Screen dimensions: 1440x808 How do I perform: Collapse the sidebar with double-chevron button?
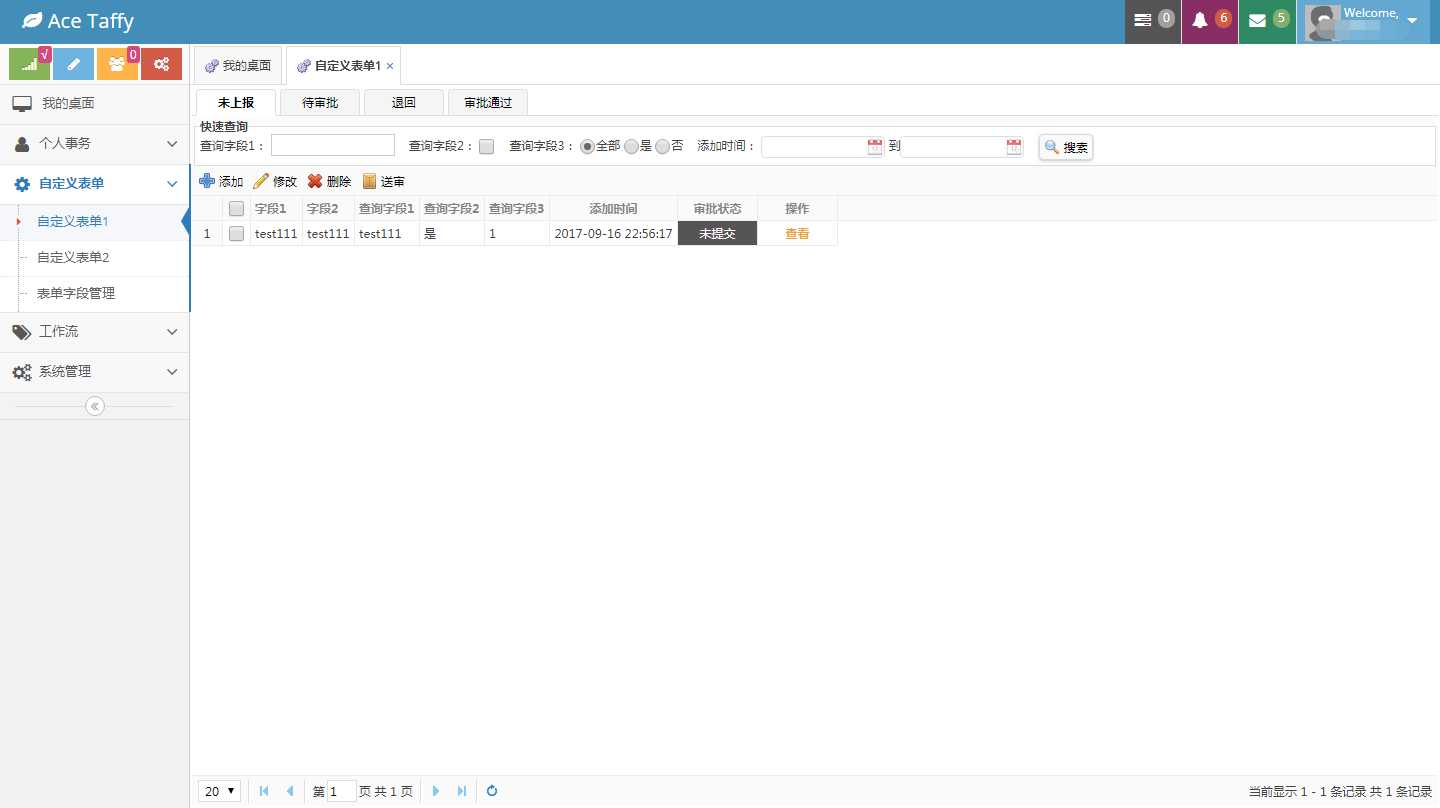(x=95, y=406)
